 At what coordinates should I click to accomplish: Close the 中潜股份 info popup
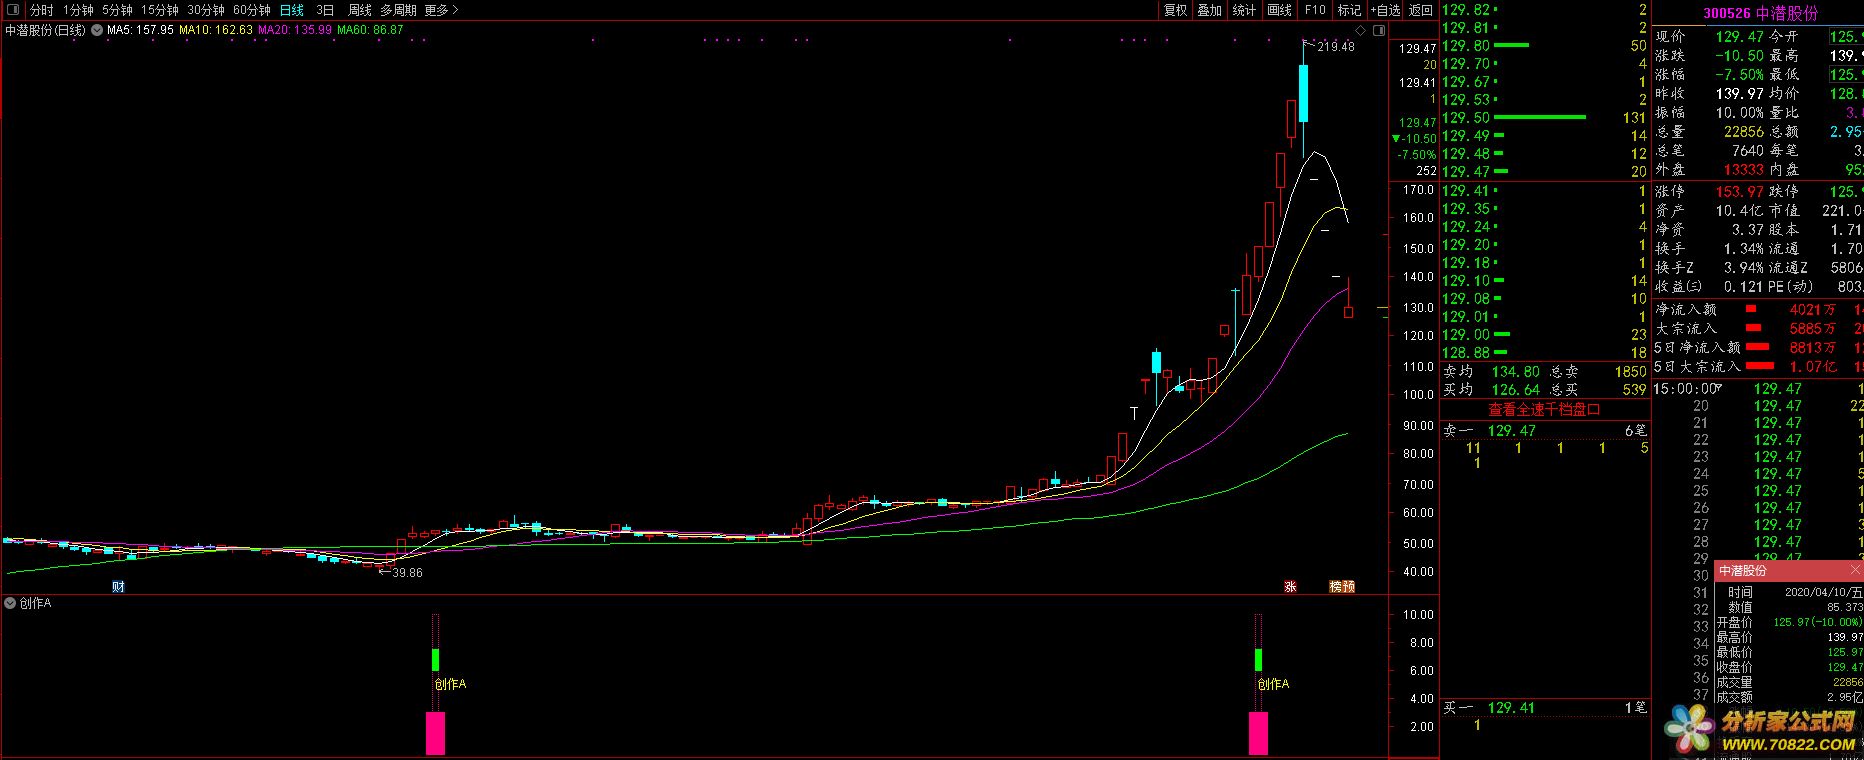(1855, 570)
